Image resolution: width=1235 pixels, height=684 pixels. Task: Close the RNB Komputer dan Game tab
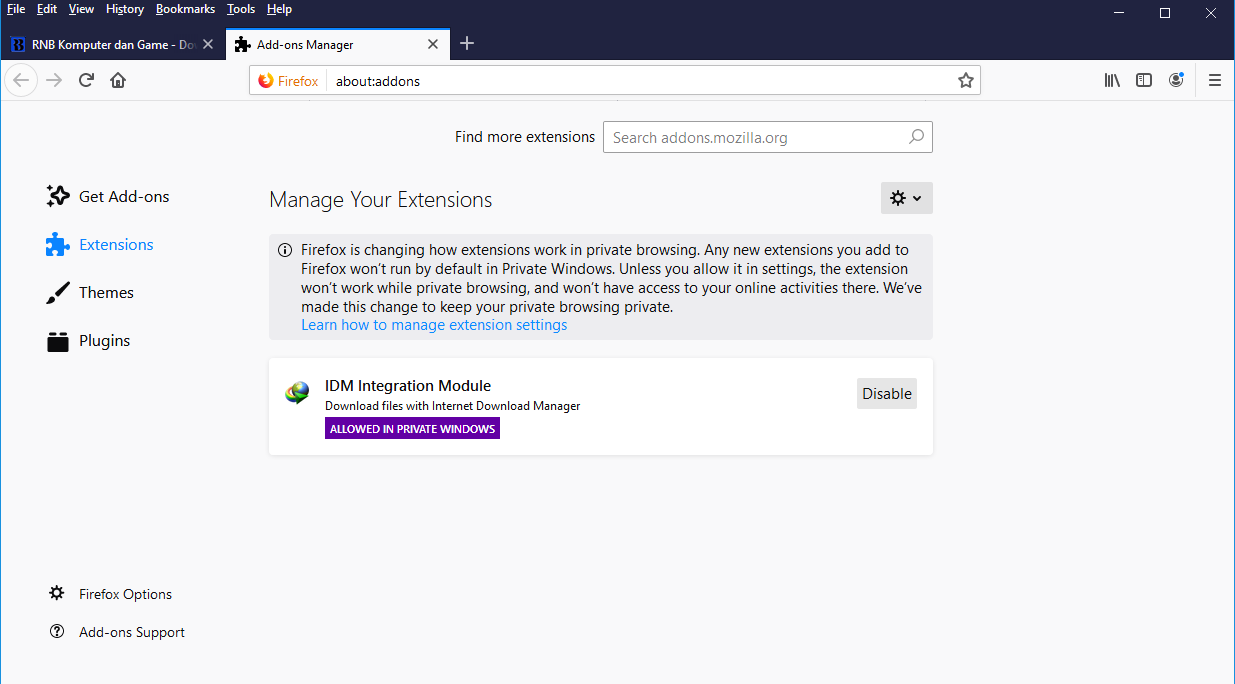point(208,44)
